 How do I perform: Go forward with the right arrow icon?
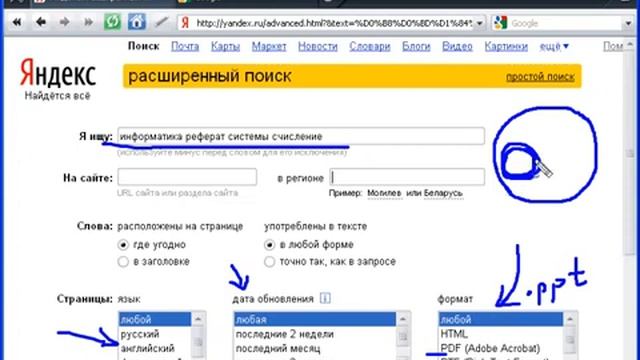(64, 22)
